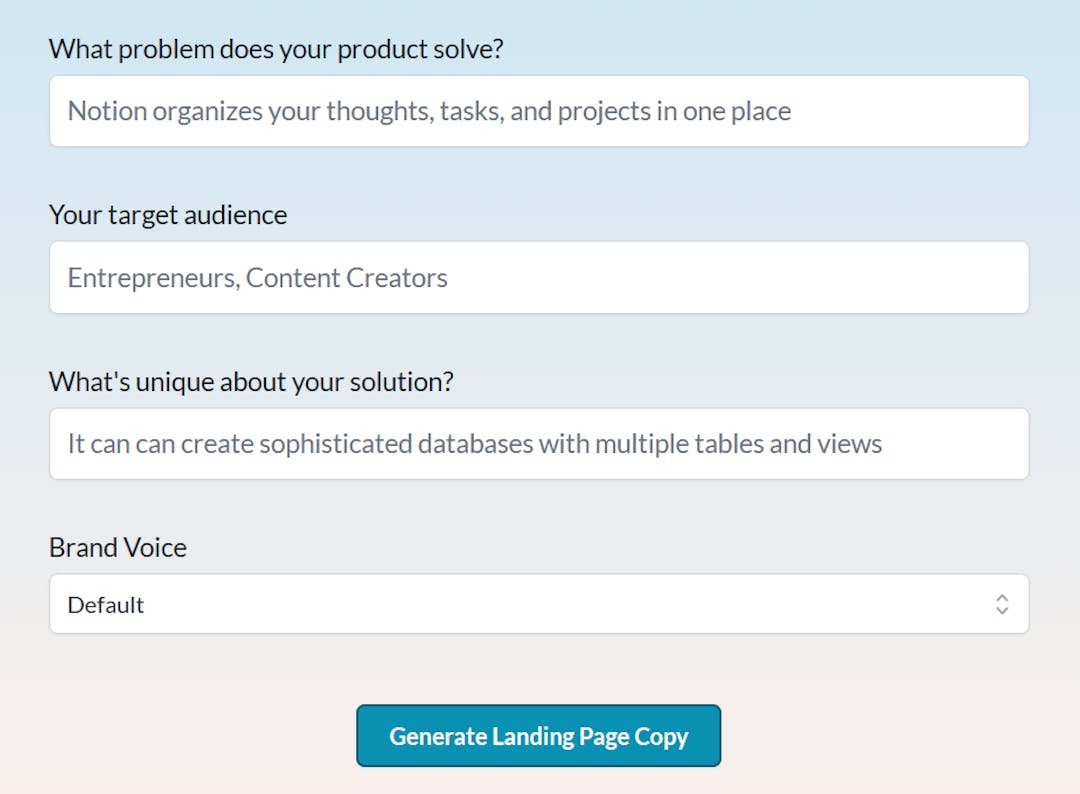Click Generate Landing Page Copy
Viewport: 1080px width, 794px height.
[x=538, y=736]
